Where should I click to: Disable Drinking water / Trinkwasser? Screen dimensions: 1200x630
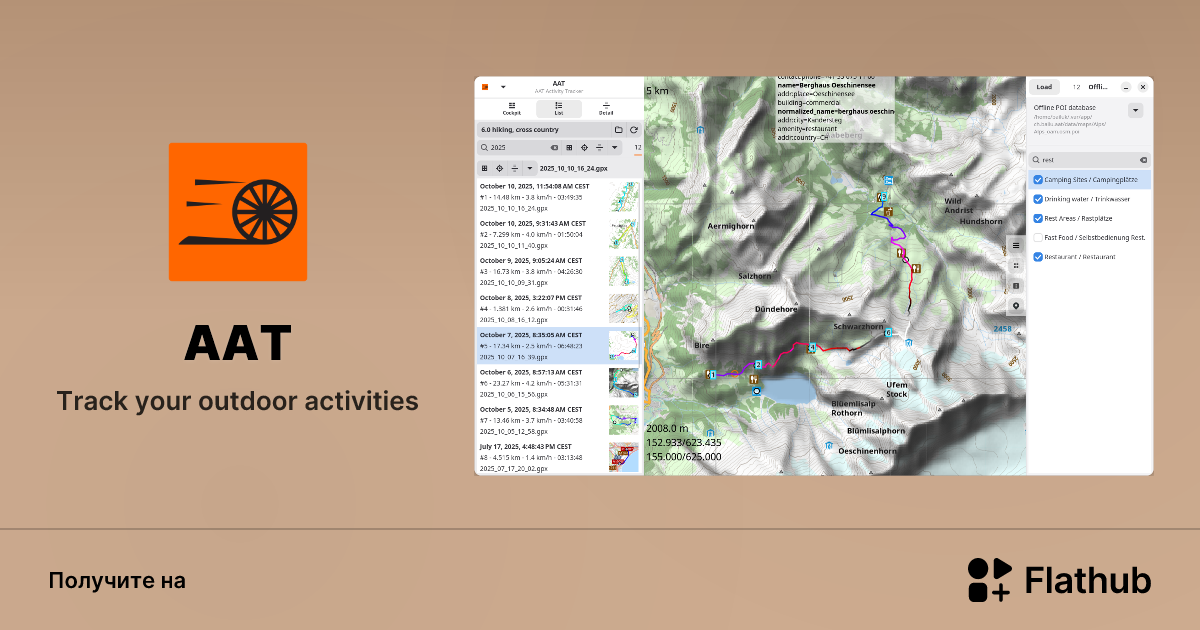1038,199
